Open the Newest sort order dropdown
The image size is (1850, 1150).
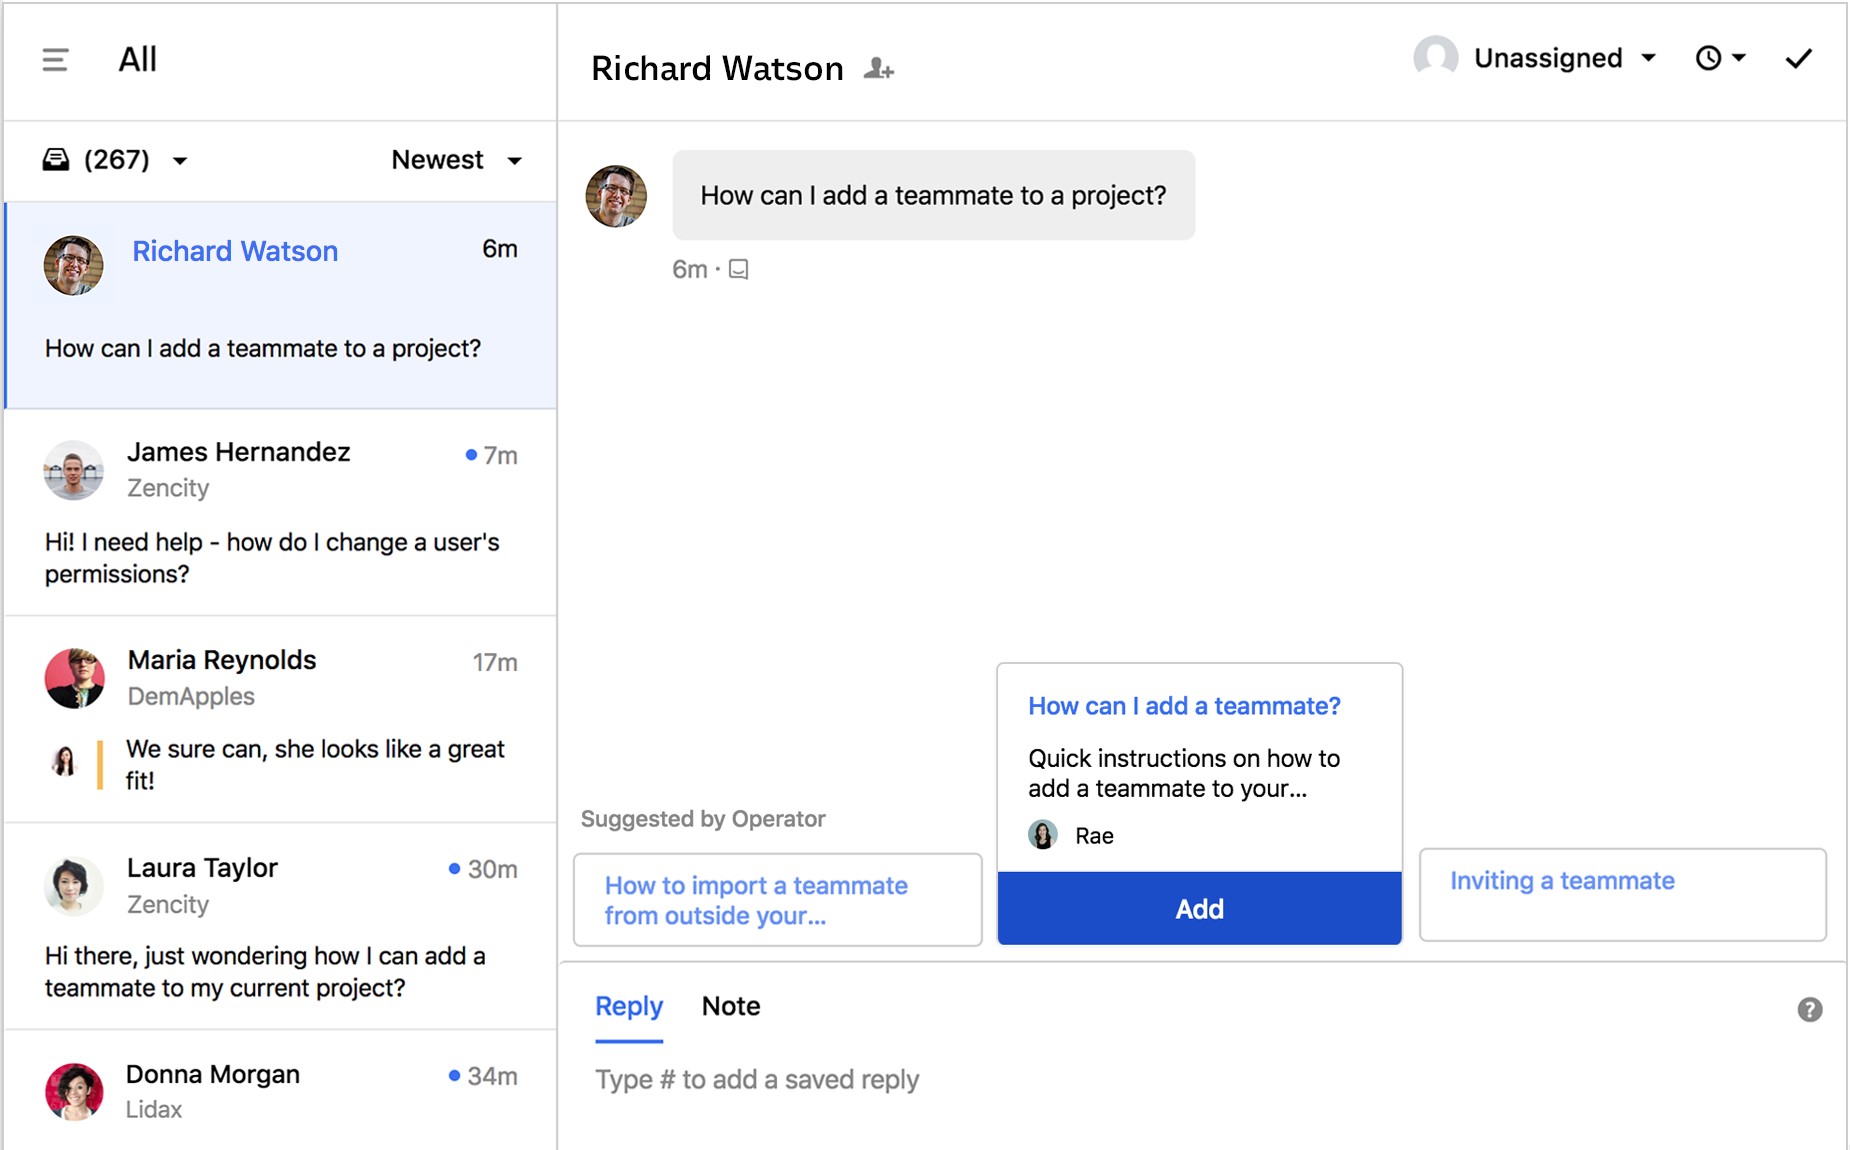455,159
